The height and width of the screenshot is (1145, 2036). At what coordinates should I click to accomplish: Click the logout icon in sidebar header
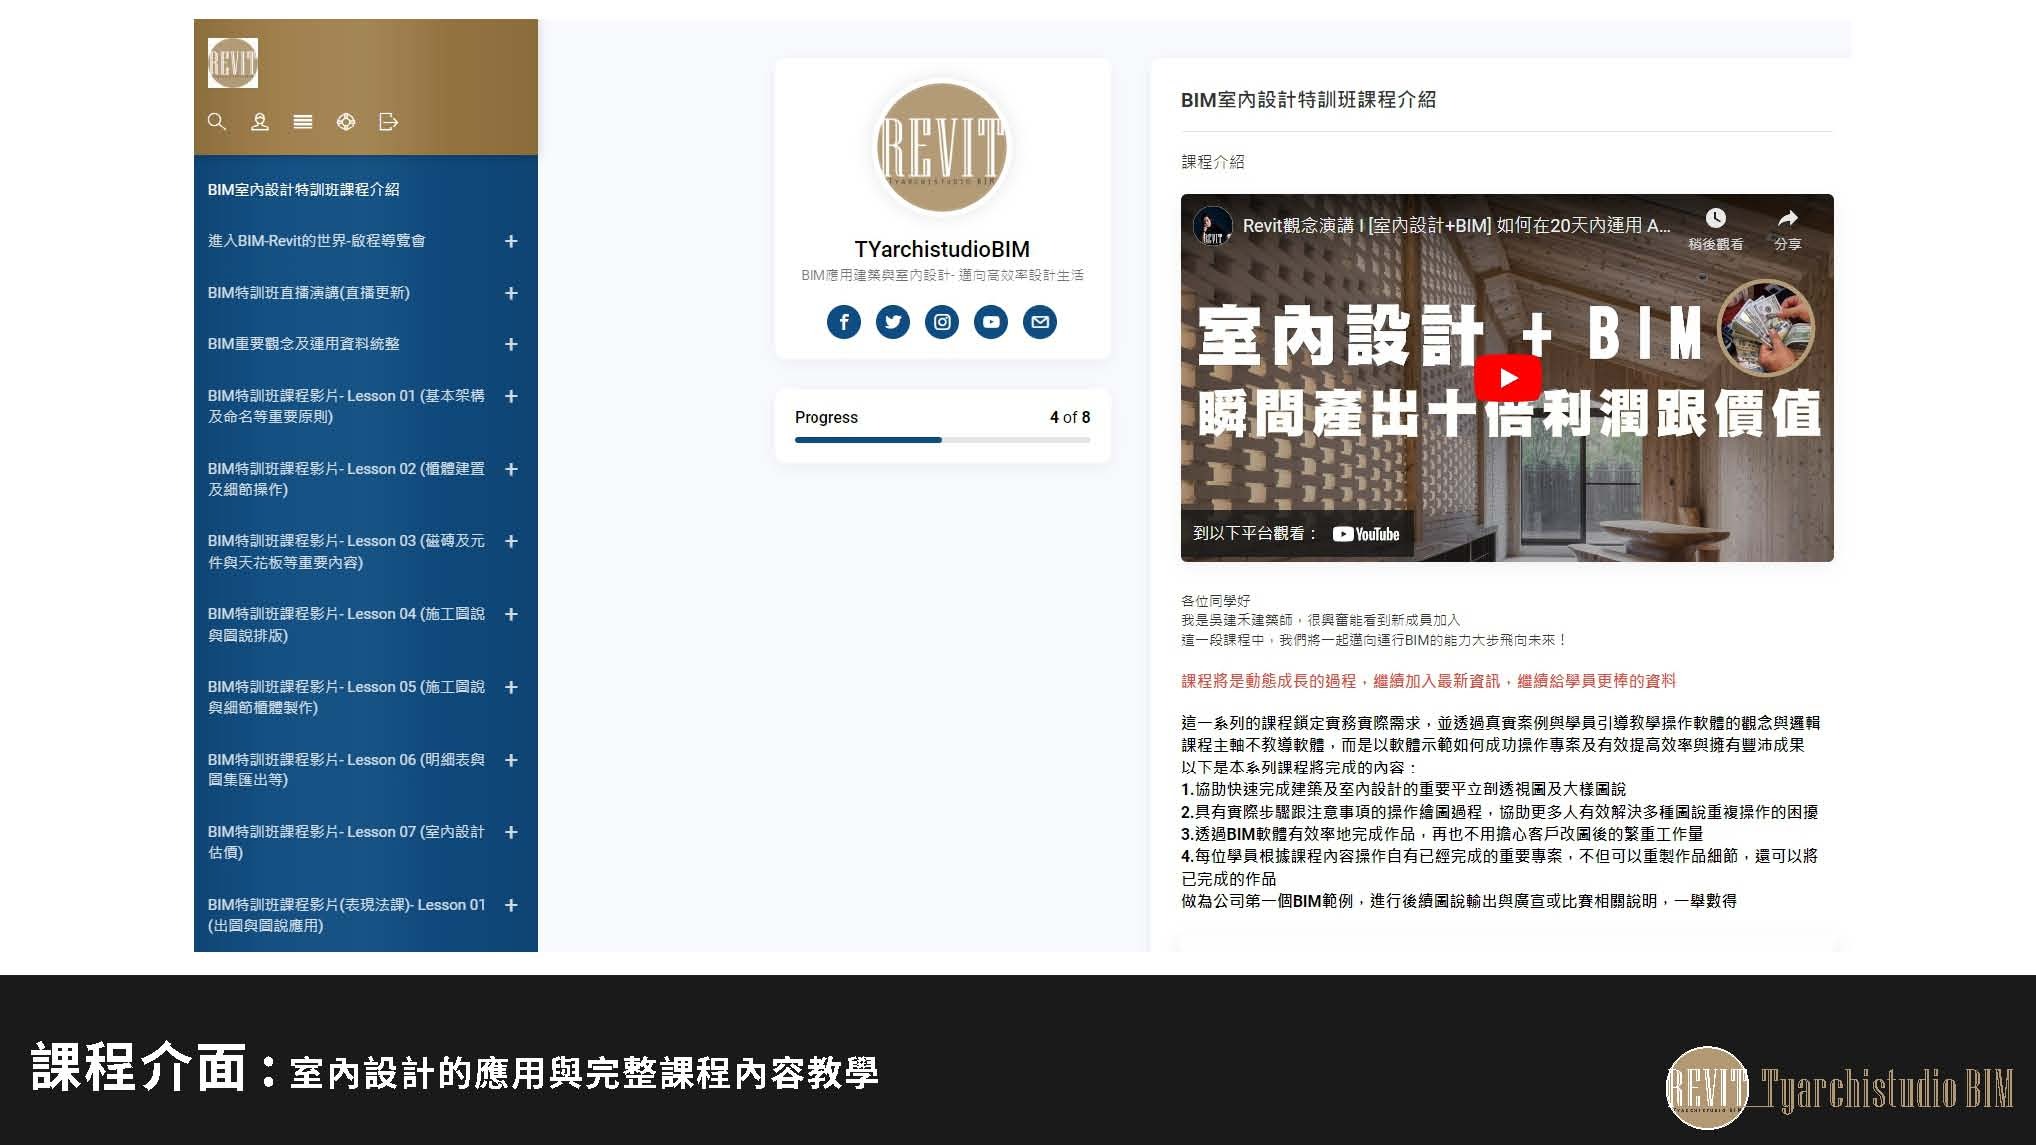point(389,122)
